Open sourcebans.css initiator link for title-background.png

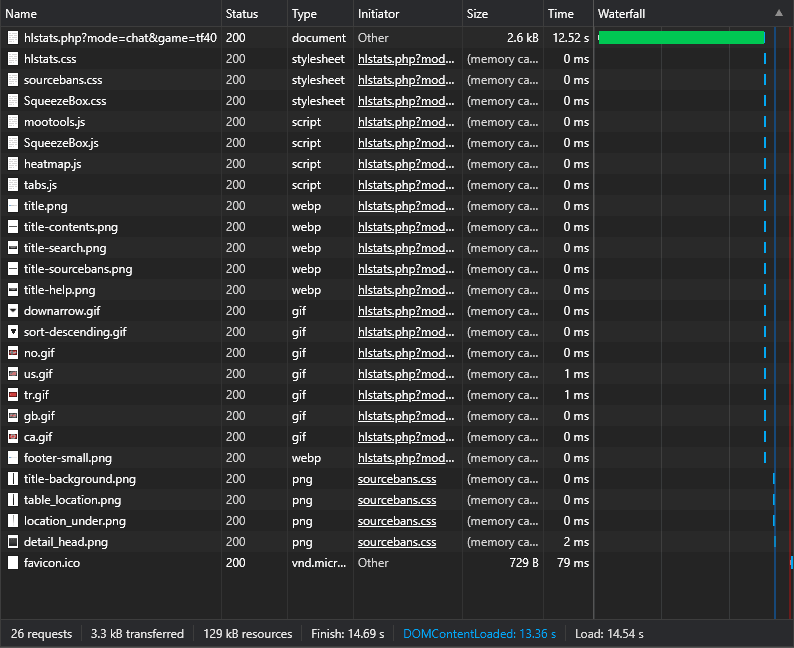click(397, 479)
